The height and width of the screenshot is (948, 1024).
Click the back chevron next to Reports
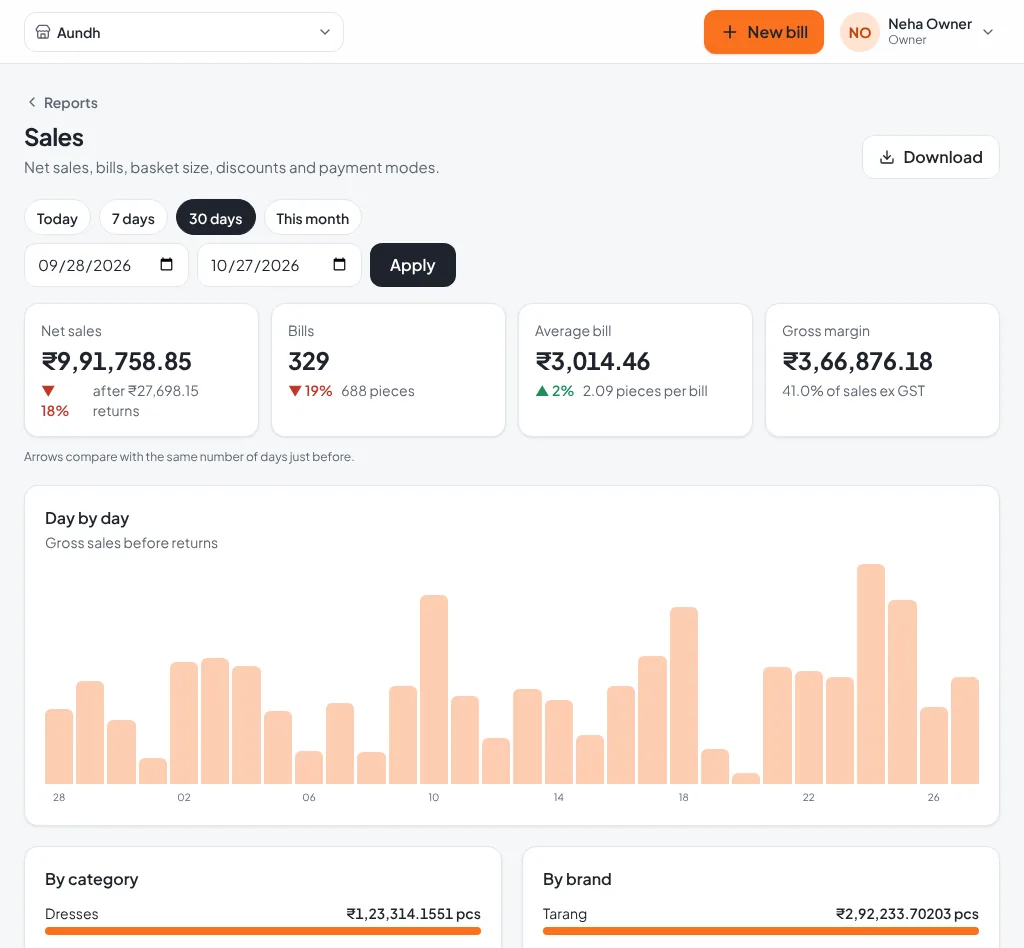pyautogui.click(x=31, y=102)
